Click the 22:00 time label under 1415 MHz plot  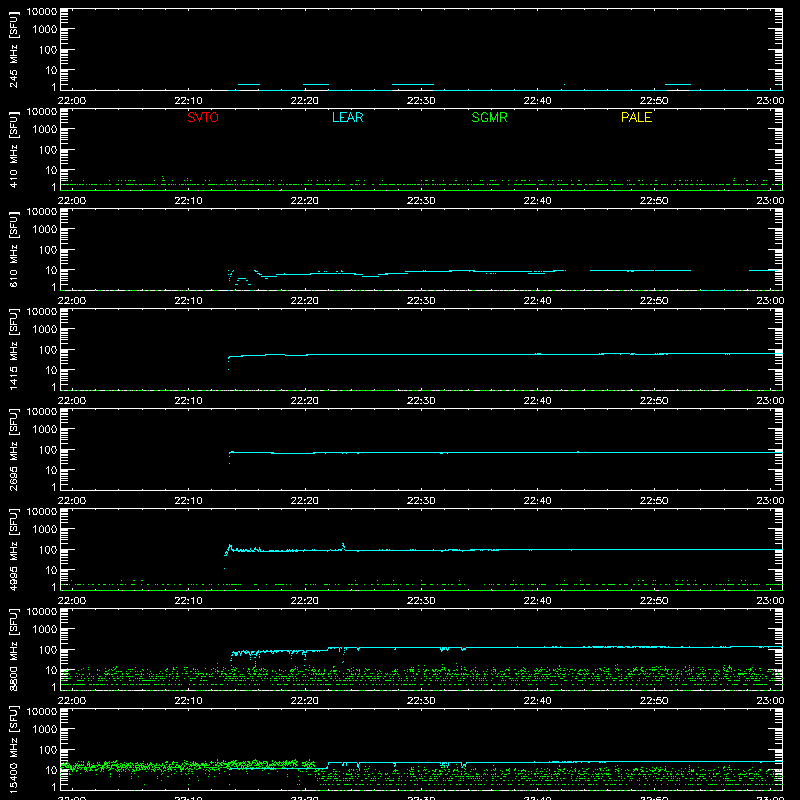click(71, 401)
